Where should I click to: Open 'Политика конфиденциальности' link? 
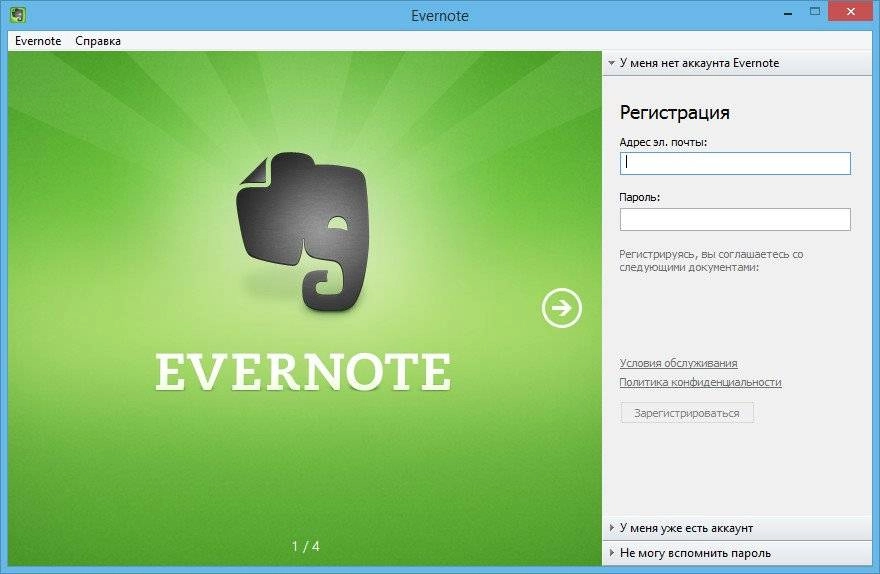click(700, 382)
